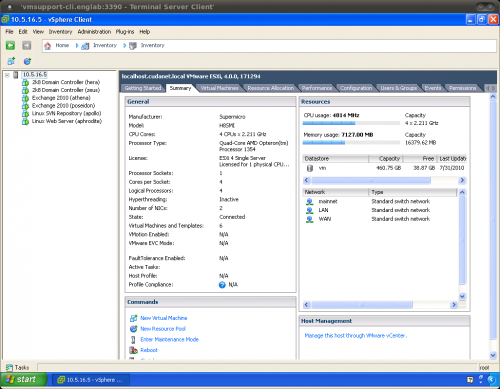Click the Enter Maintenance Mode link
This screenshot has height=389, width=500.
[169, 339]
